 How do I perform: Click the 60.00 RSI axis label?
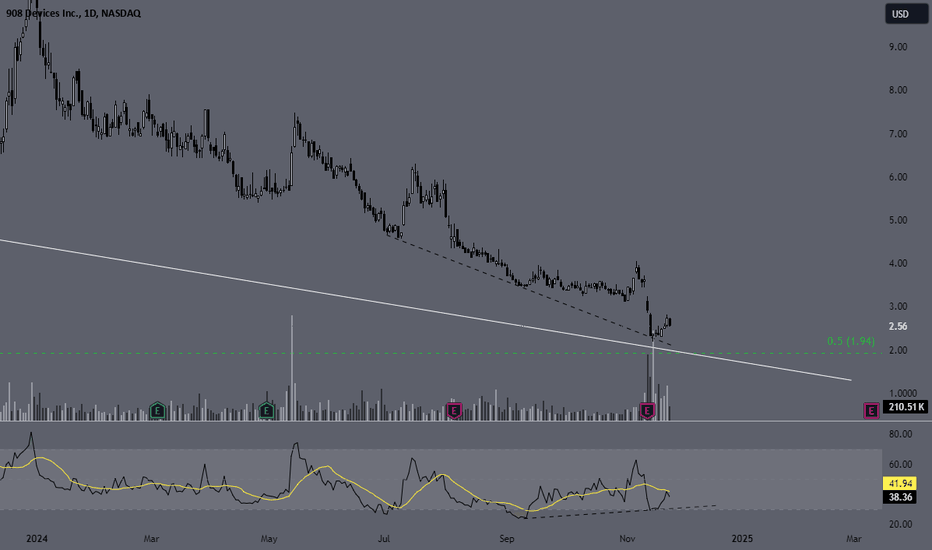click(x=900, y=464)
